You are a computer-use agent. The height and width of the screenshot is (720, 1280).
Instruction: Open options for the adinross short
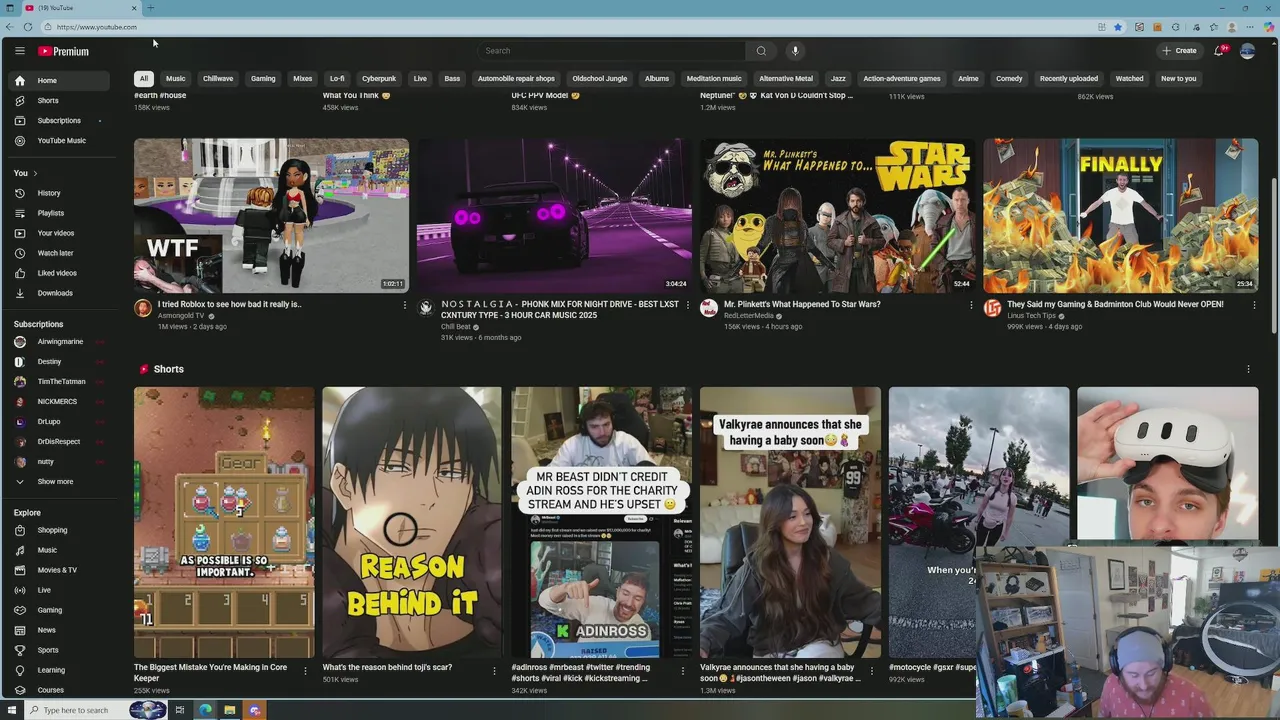click(x=683, y=670)
